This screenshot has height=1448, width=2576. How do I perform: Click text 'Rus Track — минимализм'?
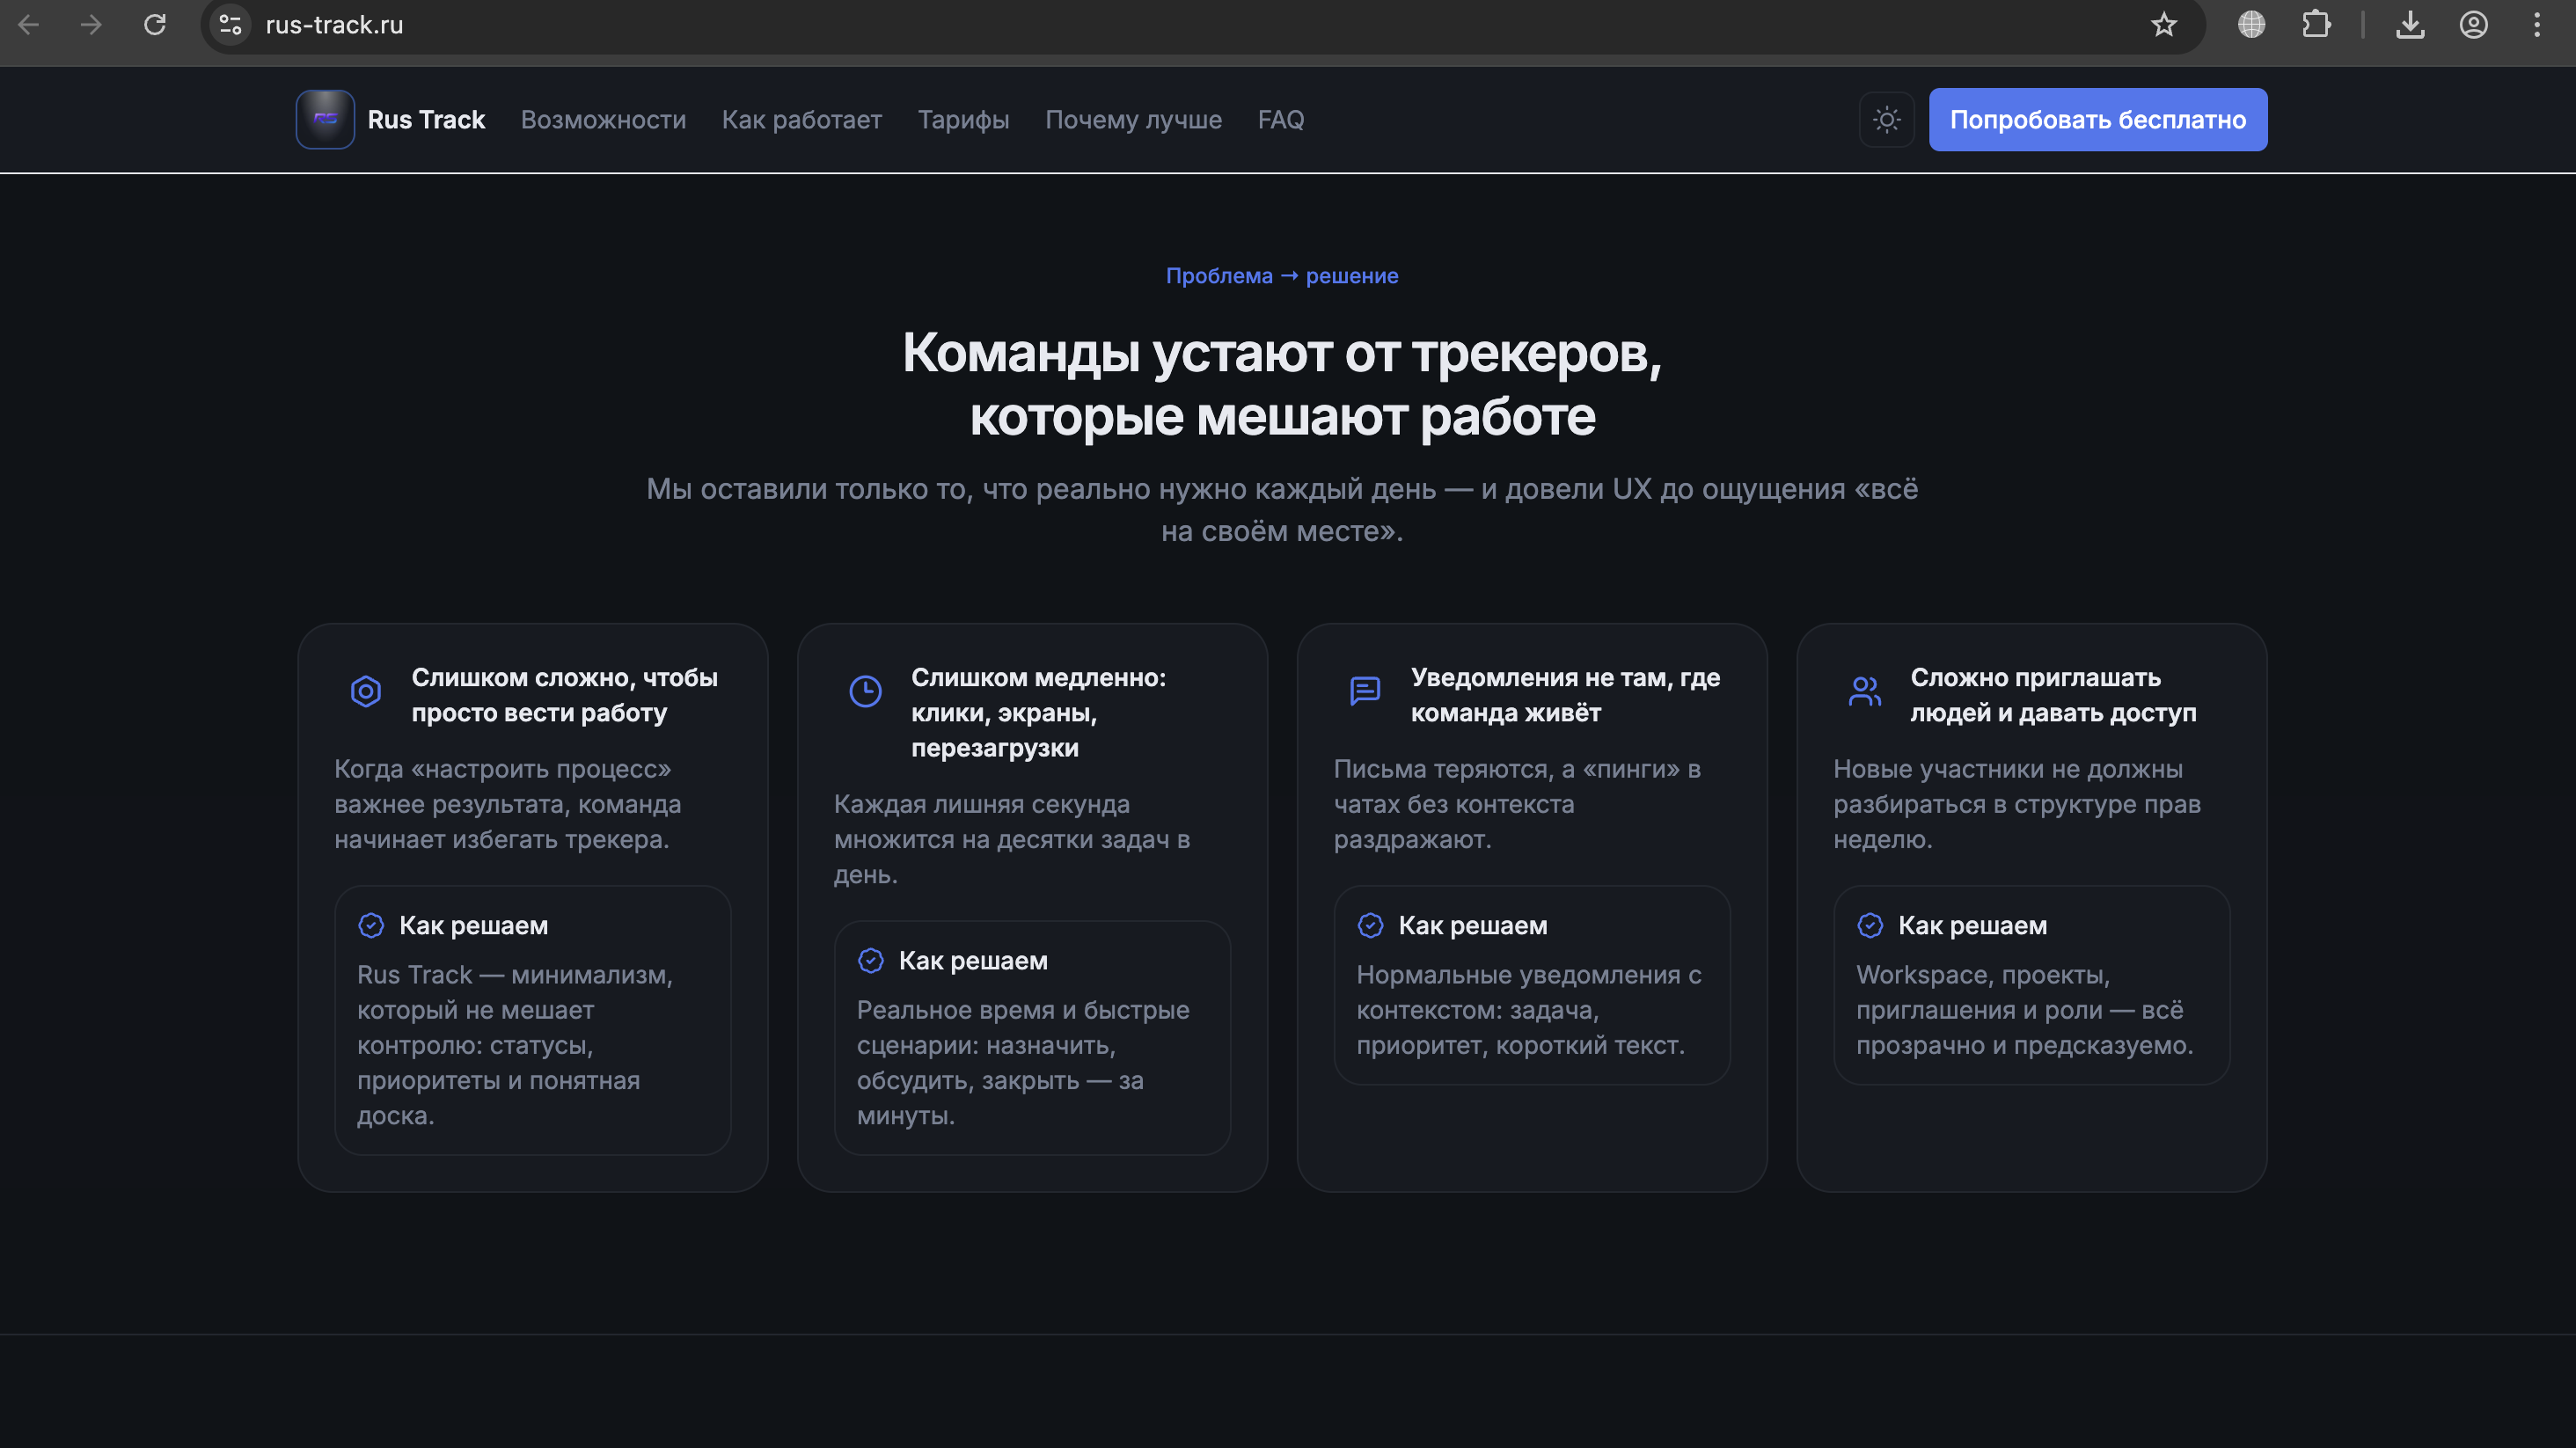[x=515, y=1045]
